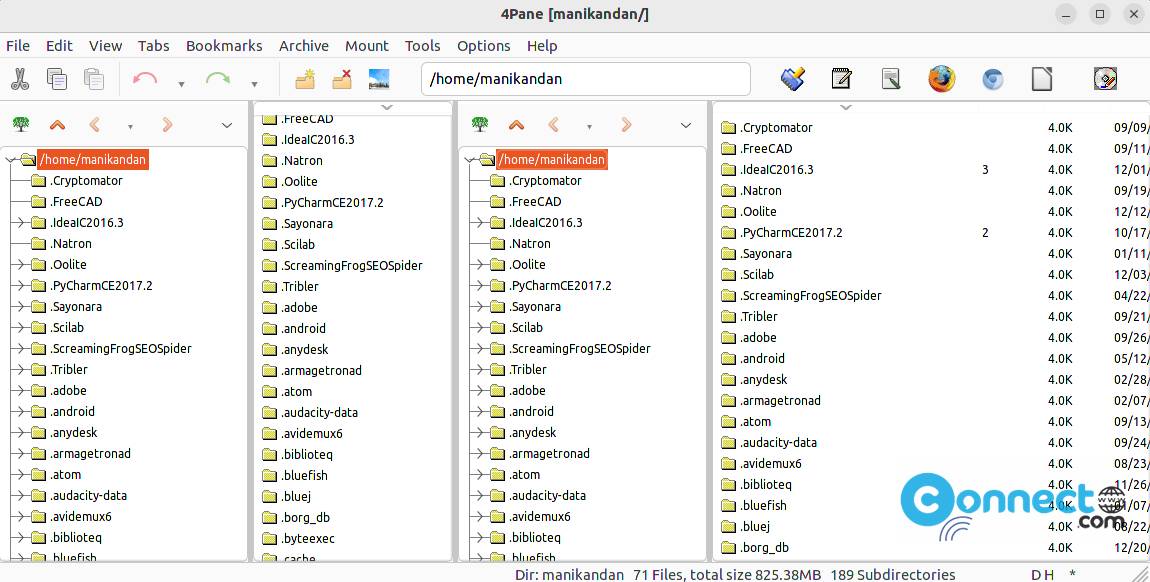
Task: Launch Firefox from the toolbar
Action: click(942, 78)
